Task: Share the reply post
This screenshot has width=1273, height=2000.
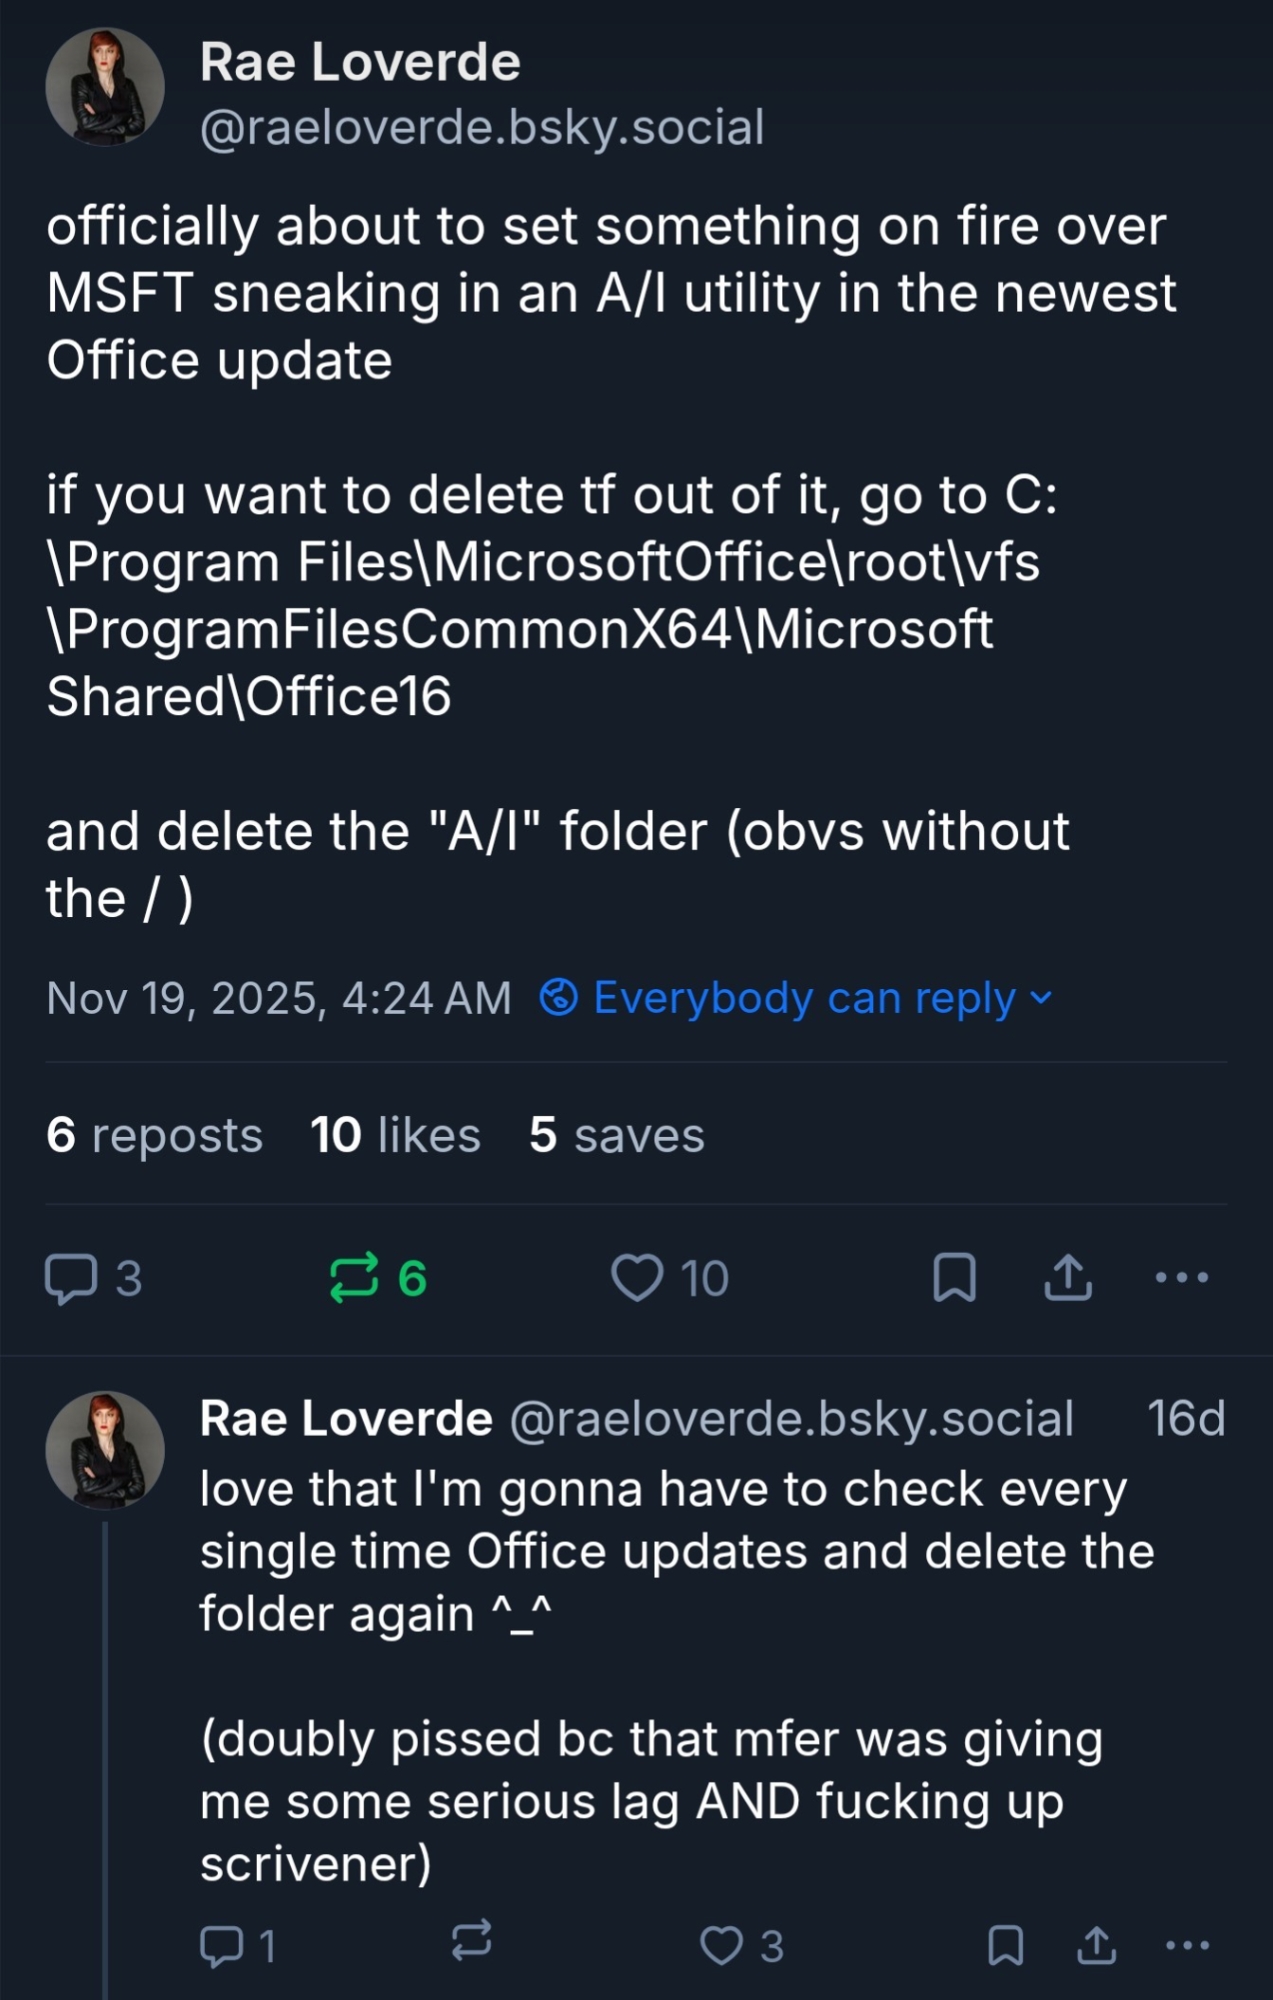Action: click(1096, 1945)
